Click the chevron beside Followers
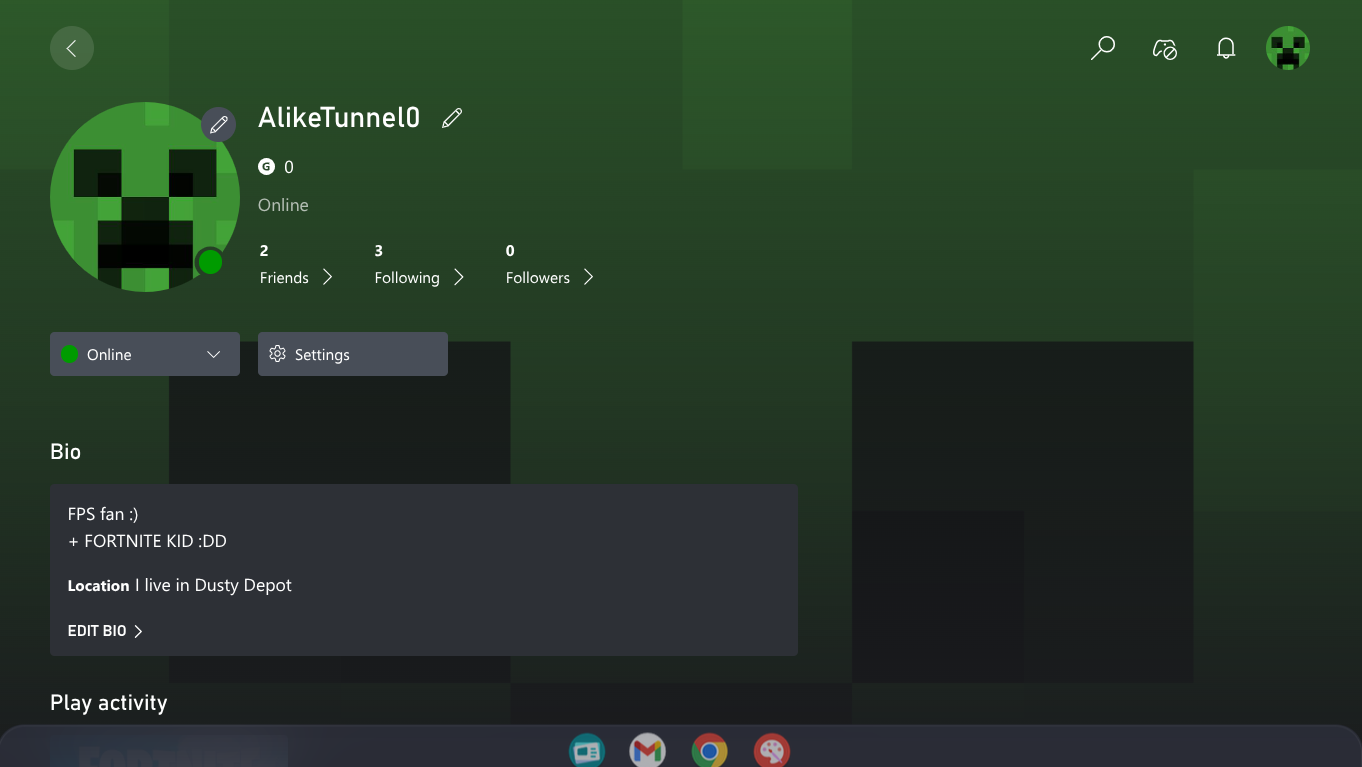The width and height of the screenshot is (1362, 767). click(x=588, y=277)
